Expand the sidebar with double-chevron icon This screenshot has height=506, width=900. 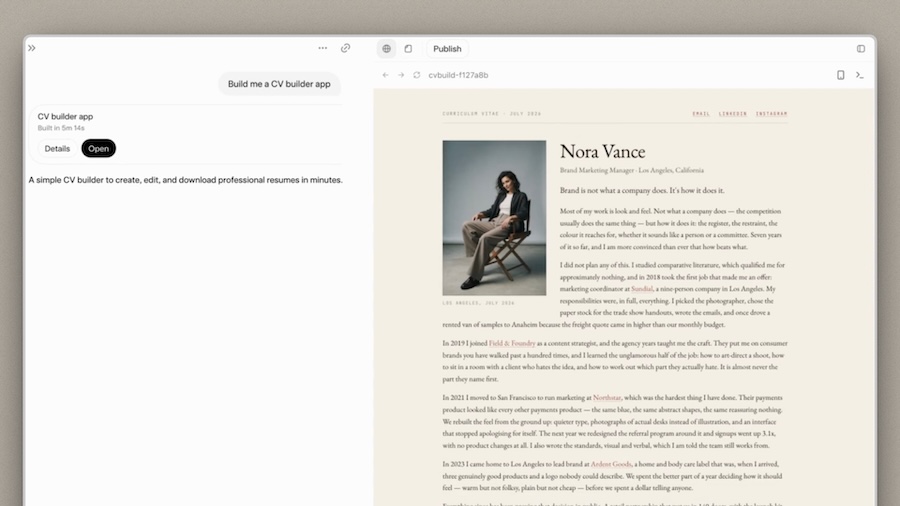32,48
